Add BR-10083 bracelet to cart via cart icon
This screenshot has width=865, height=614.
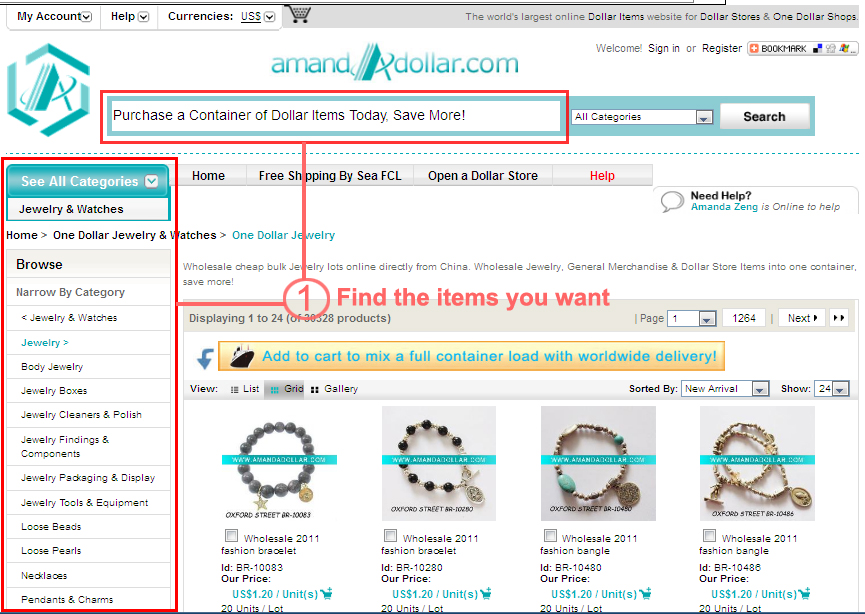click(326, 594)
